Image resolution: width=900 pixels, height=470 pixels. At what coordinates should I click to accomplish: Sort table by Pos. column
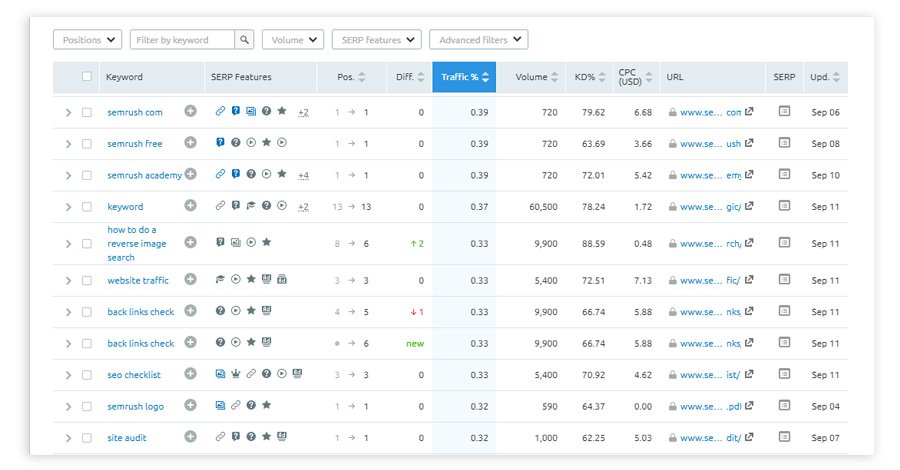pos(351,77)
